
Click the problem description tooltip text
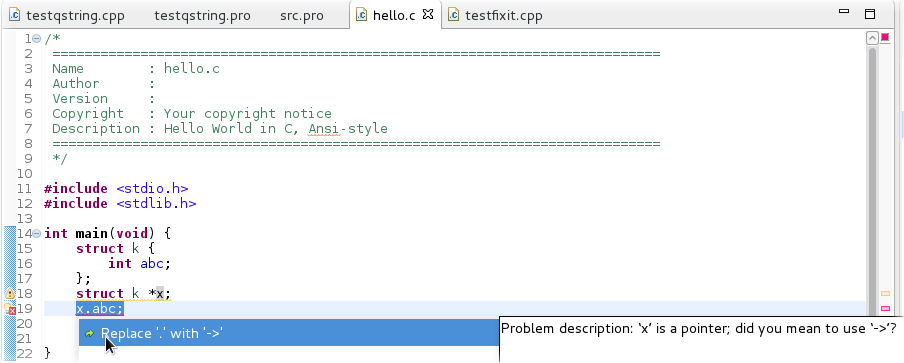[699, 328]
